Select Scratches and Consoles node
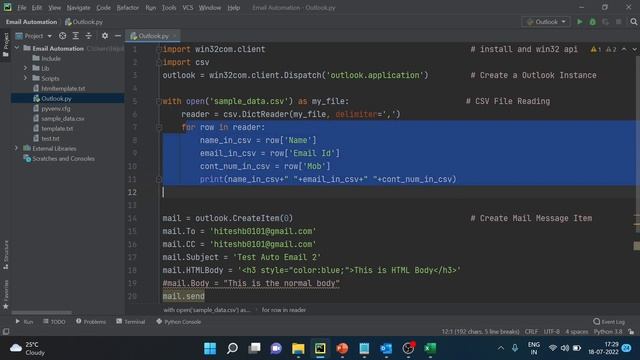Viewport: 640px width, 360px height. click(59, 158)
